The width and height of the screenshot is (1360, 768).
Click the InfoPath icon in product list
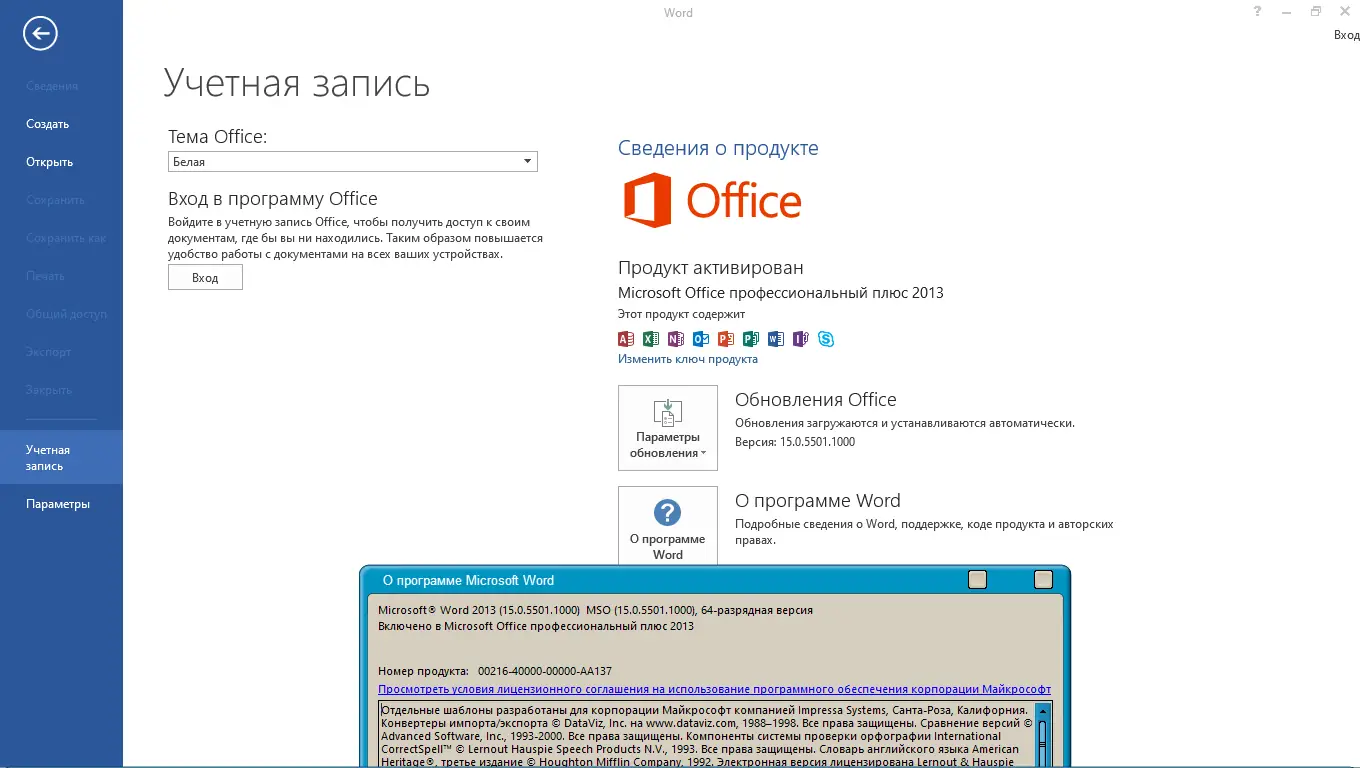[x=801, y=339]
